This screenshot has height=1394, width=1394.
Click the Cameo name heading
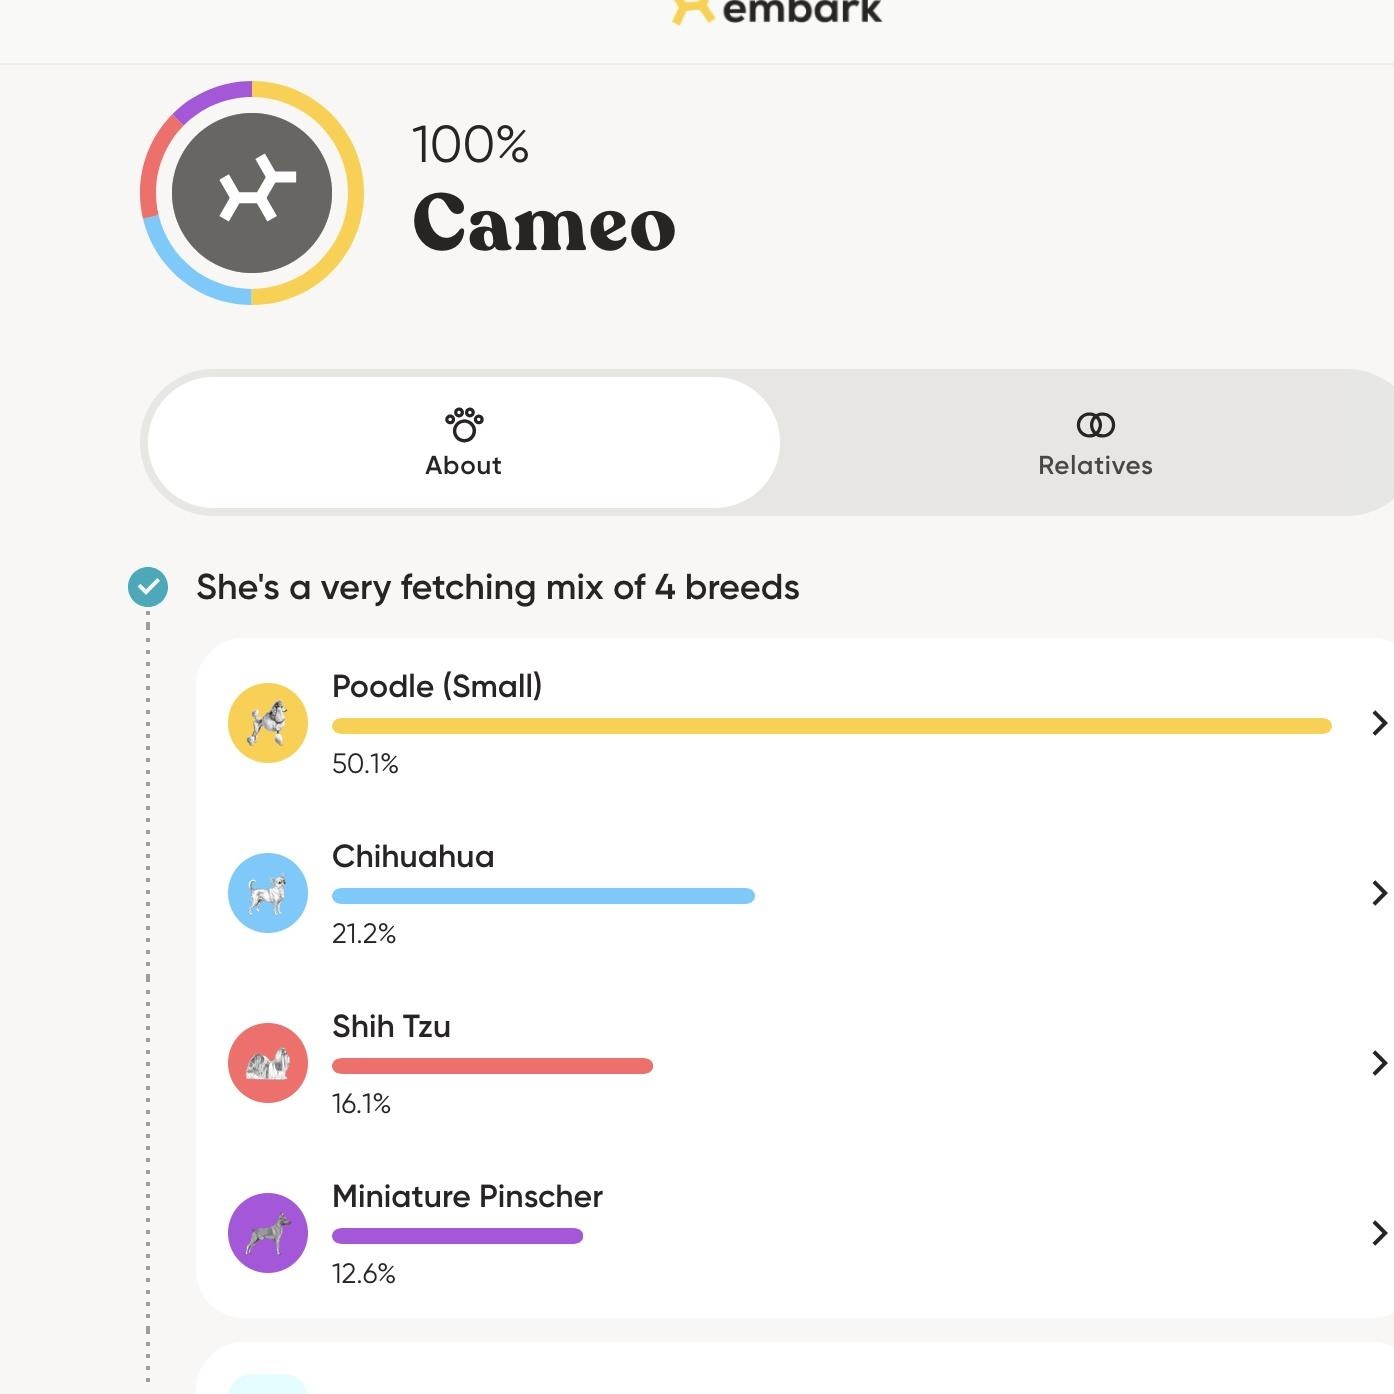pos(544,223)
